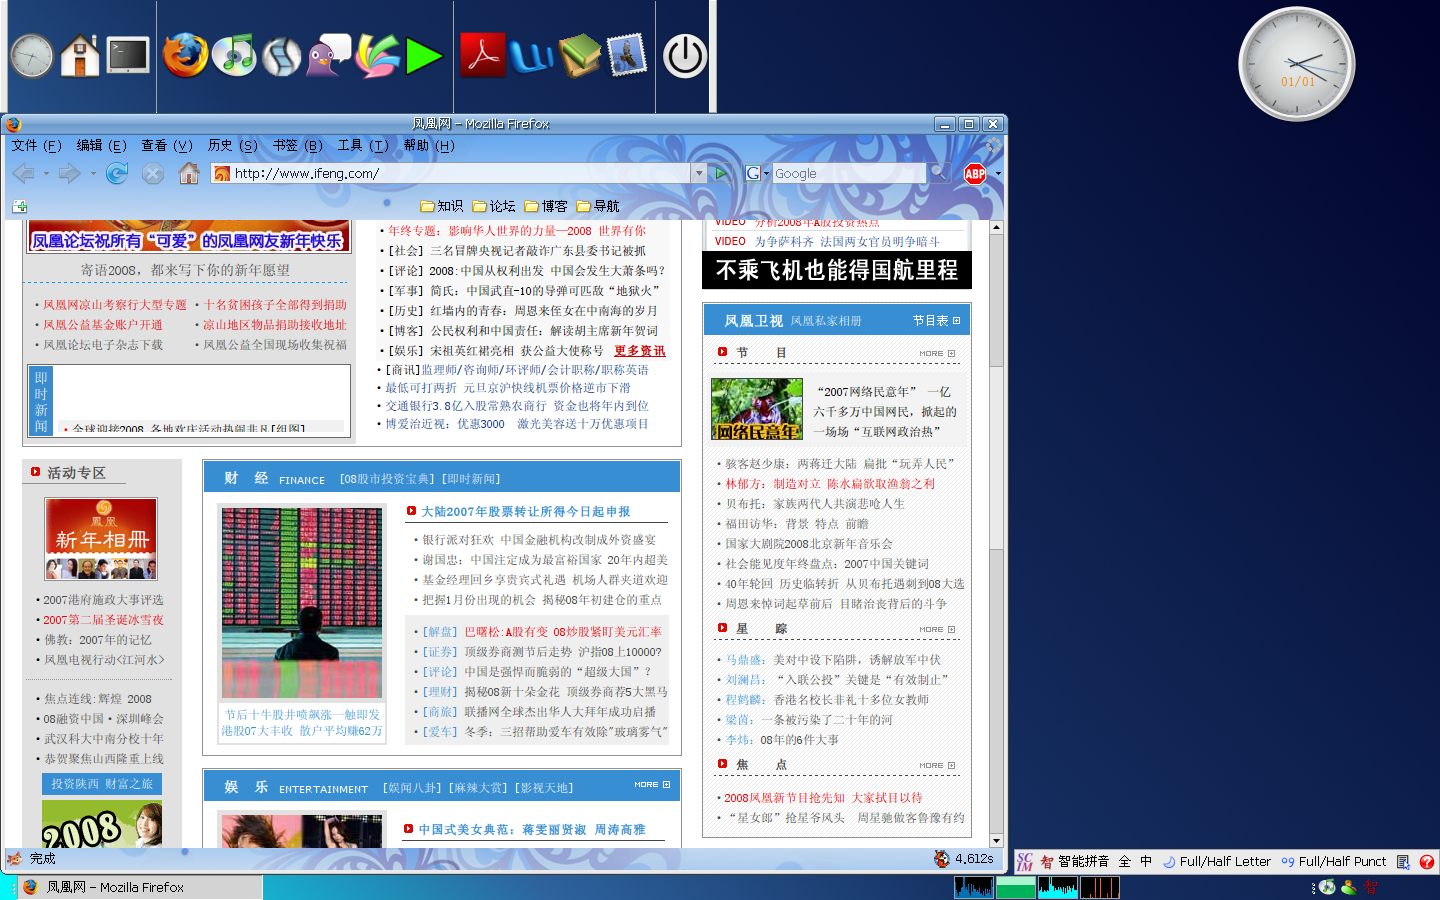Image resolution: width=1440 pixels, height=900 pixels.
Task: Open the 工具 (T) menu
Action: click(x=363, y=145)
